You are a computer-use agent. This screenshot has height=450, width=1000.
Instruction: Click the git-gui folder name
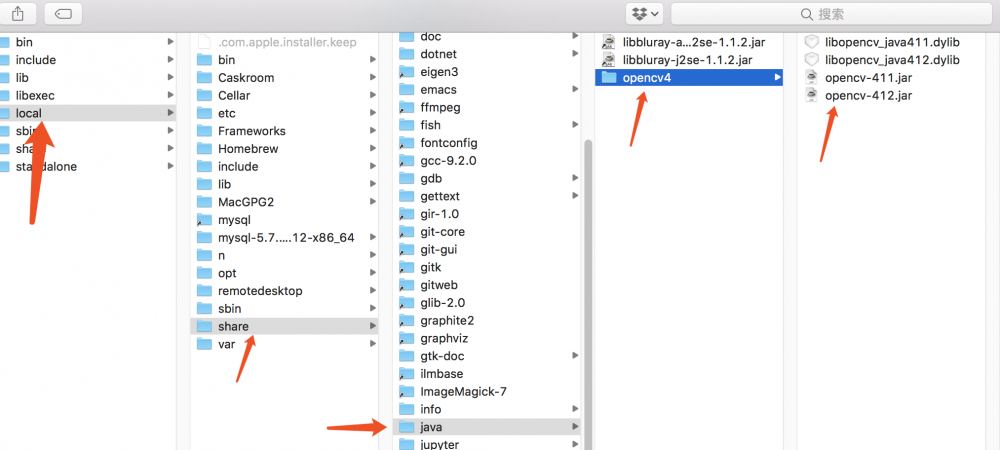pos(439,250)
